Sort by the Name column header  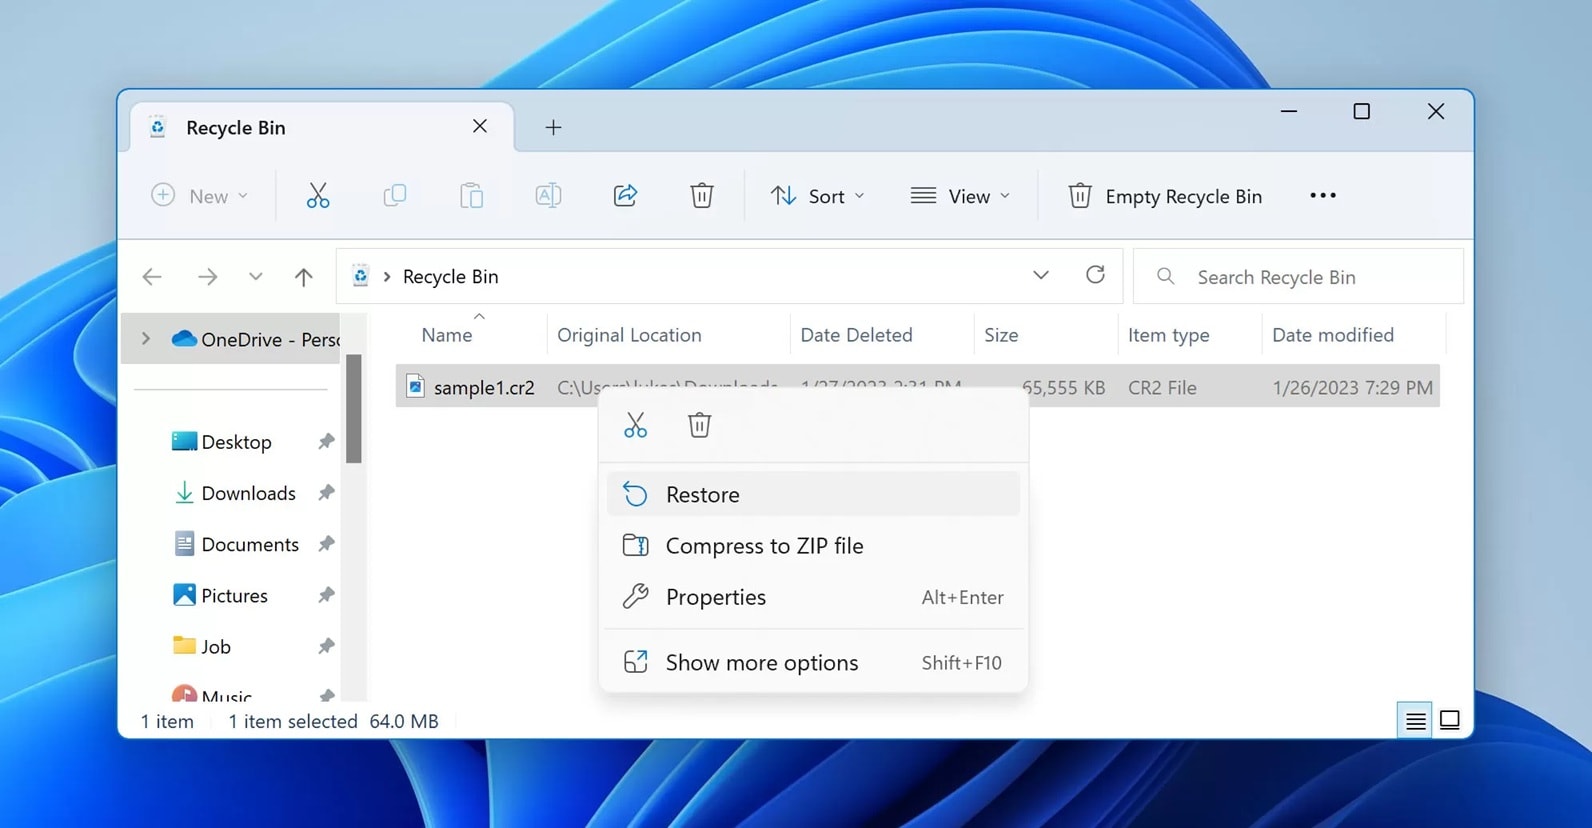[x=447, y=335]
